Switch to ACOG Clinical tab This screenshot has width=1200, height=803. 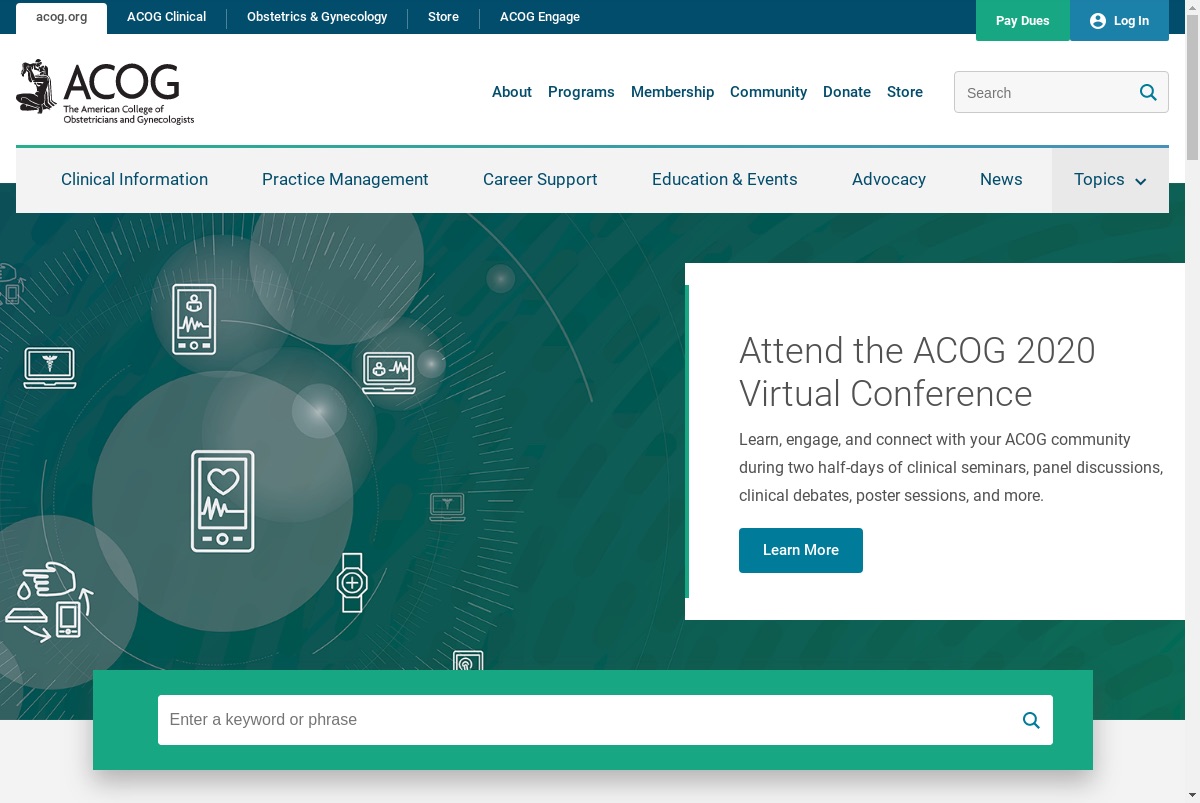click(x=166, y=17)
